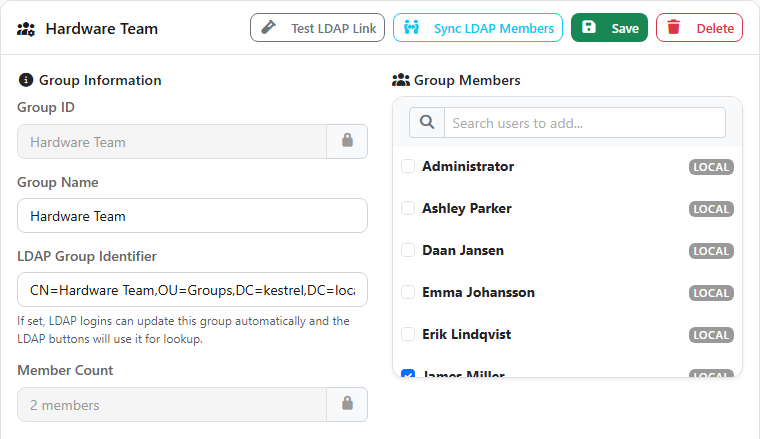Image resolution: width=760 pixels, height=439 pixels.
Task: Select the Emma Johansson checkbox
Action: [408, 292]
